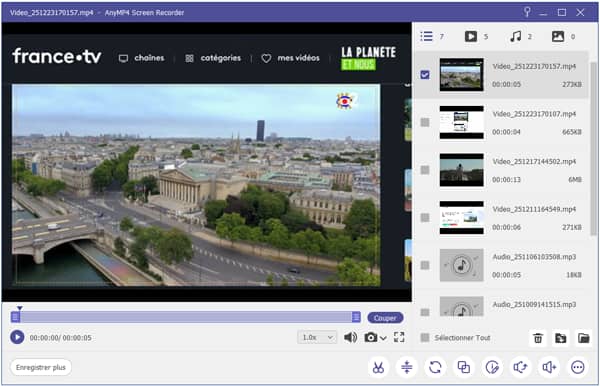Uncheck Video_251223170157.mp4 checkbox

pyautogui.click(x=425, y=75)
